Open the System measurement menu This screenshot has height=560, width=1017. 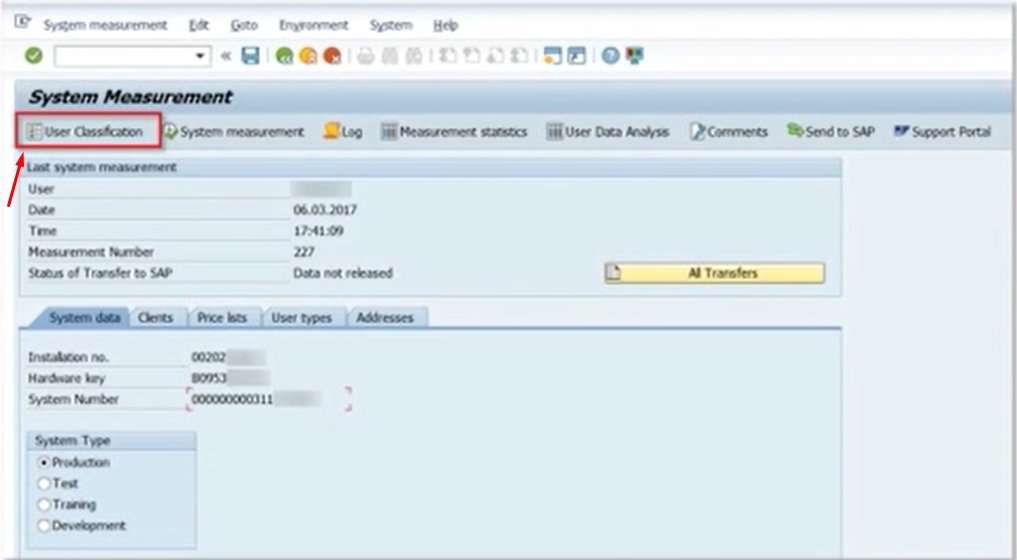pyautogui.click(x=105, y=25)
